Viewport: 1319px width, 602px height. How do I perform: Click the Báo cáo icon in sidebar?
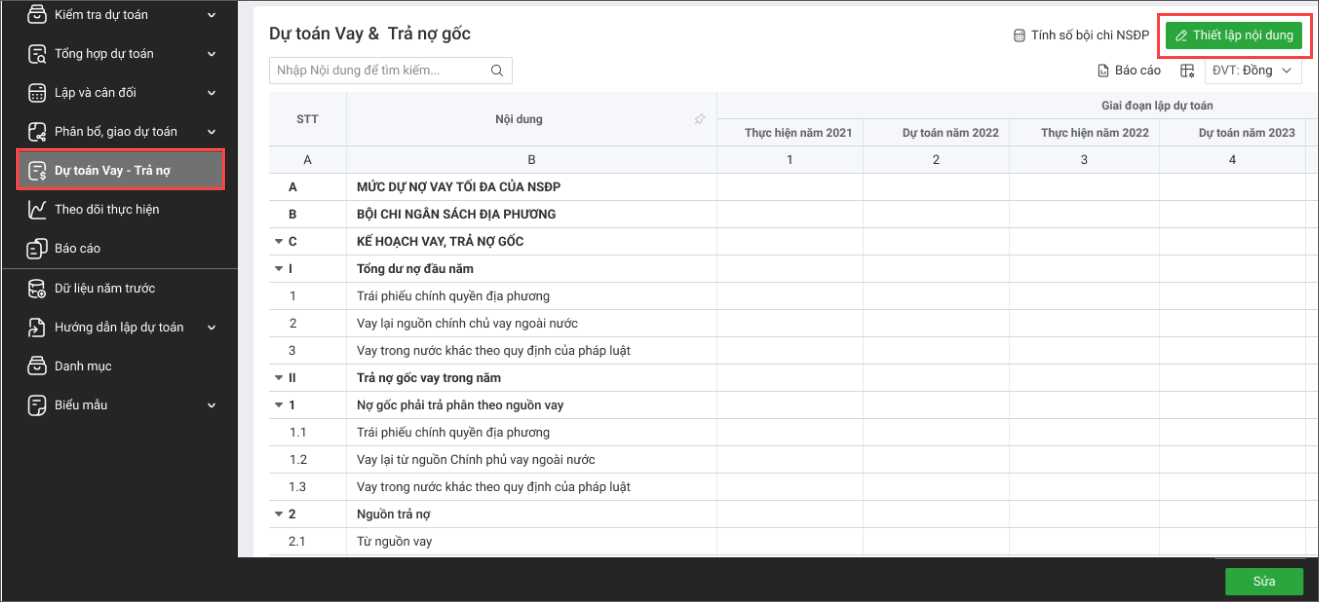coord(37,248)
